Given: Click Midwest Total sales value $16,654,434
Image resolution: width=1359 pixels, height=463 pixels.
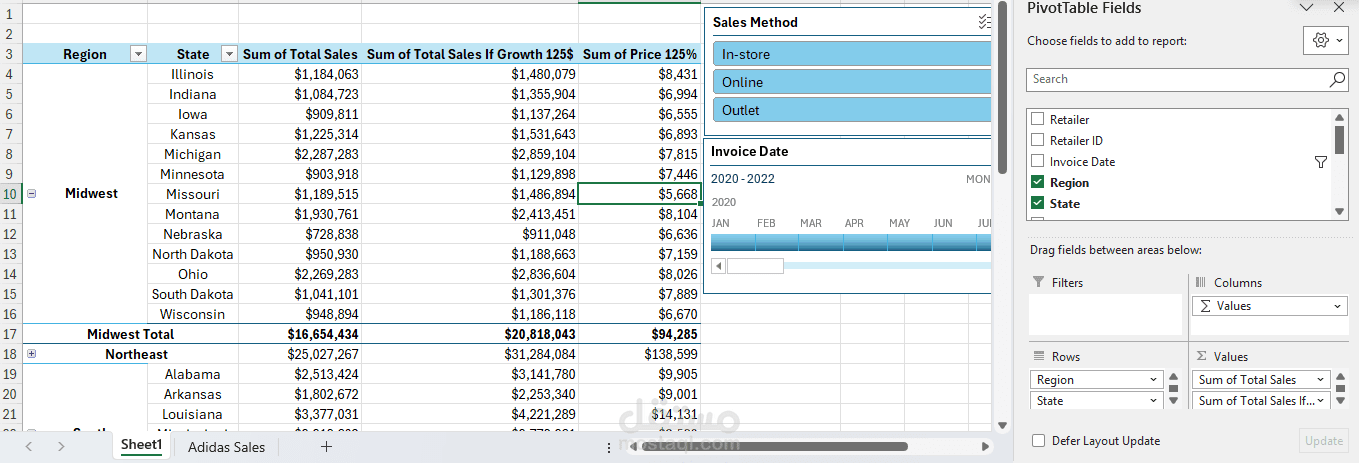Looking at the screenshot, I should point(299,334).
